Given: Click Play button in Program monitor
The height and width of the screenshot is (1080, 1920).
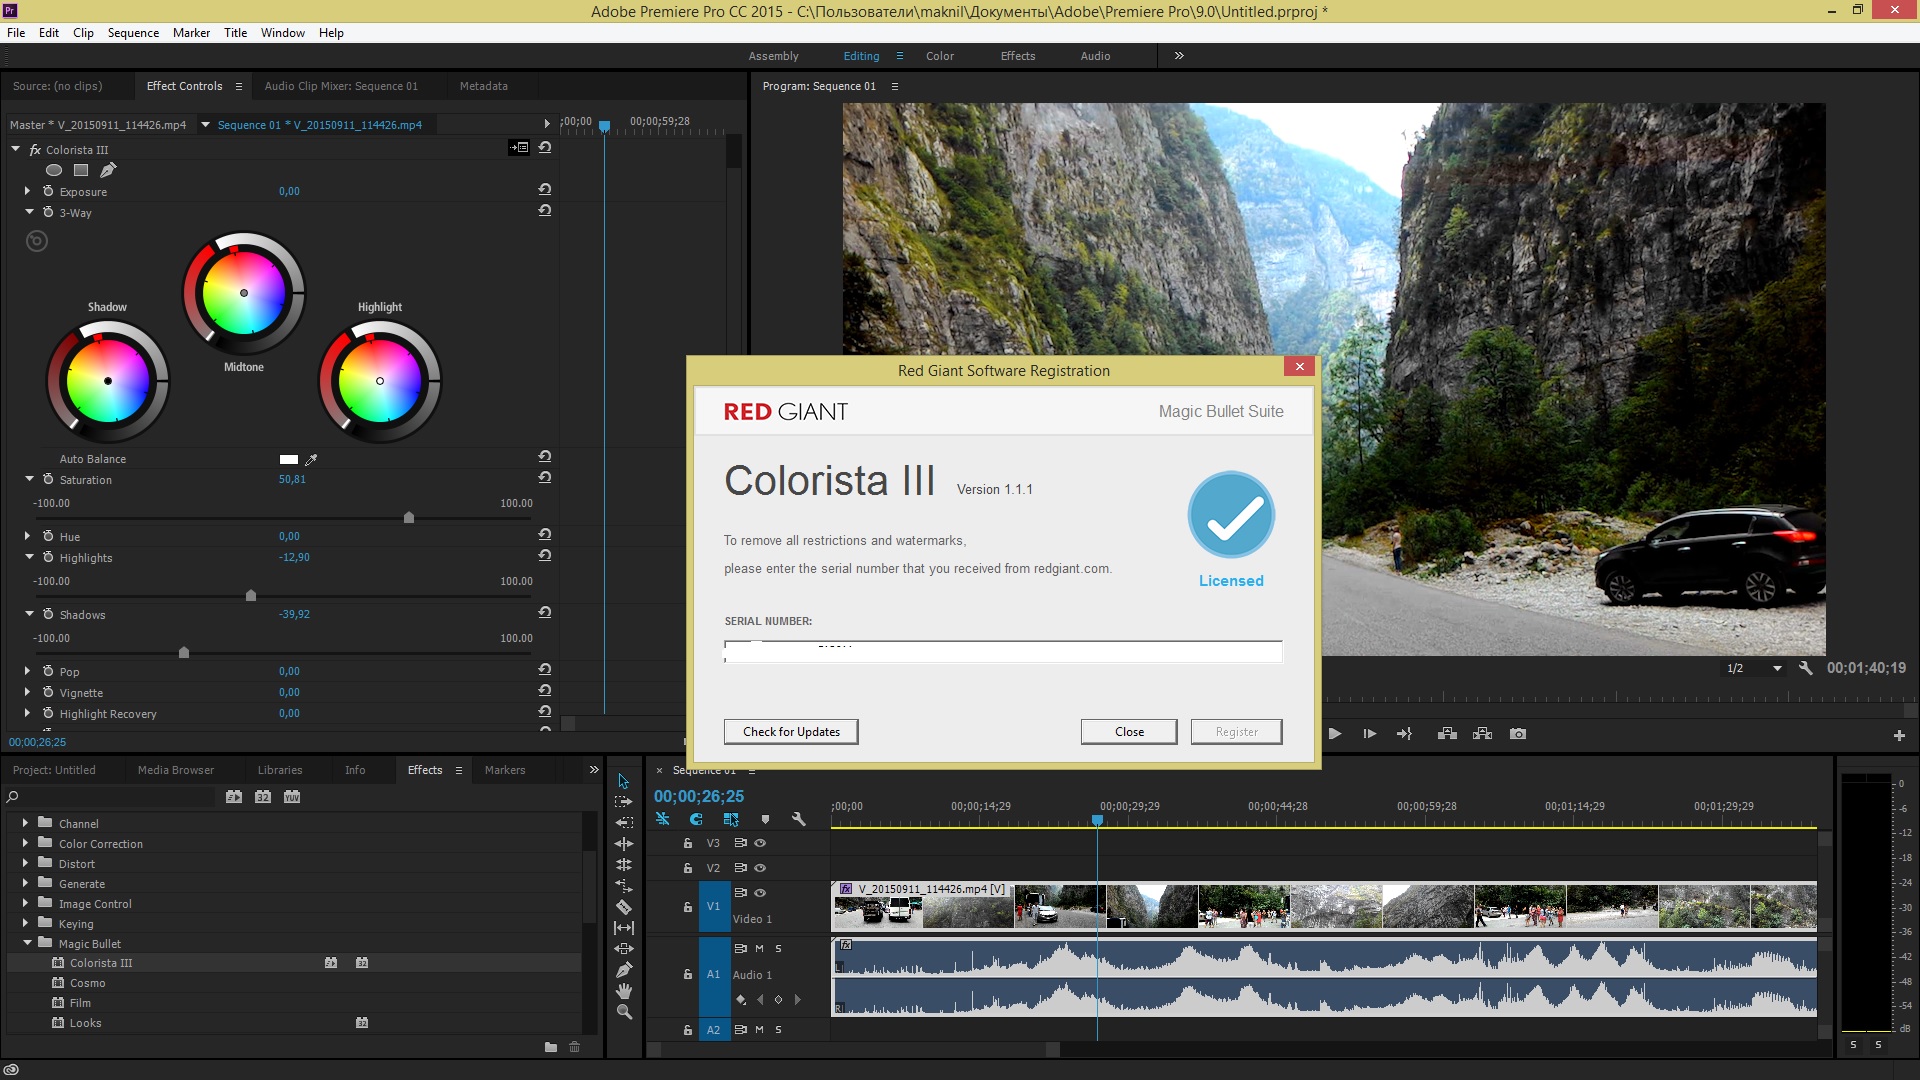Looking at the screenshot, I should click(1334, 734).
